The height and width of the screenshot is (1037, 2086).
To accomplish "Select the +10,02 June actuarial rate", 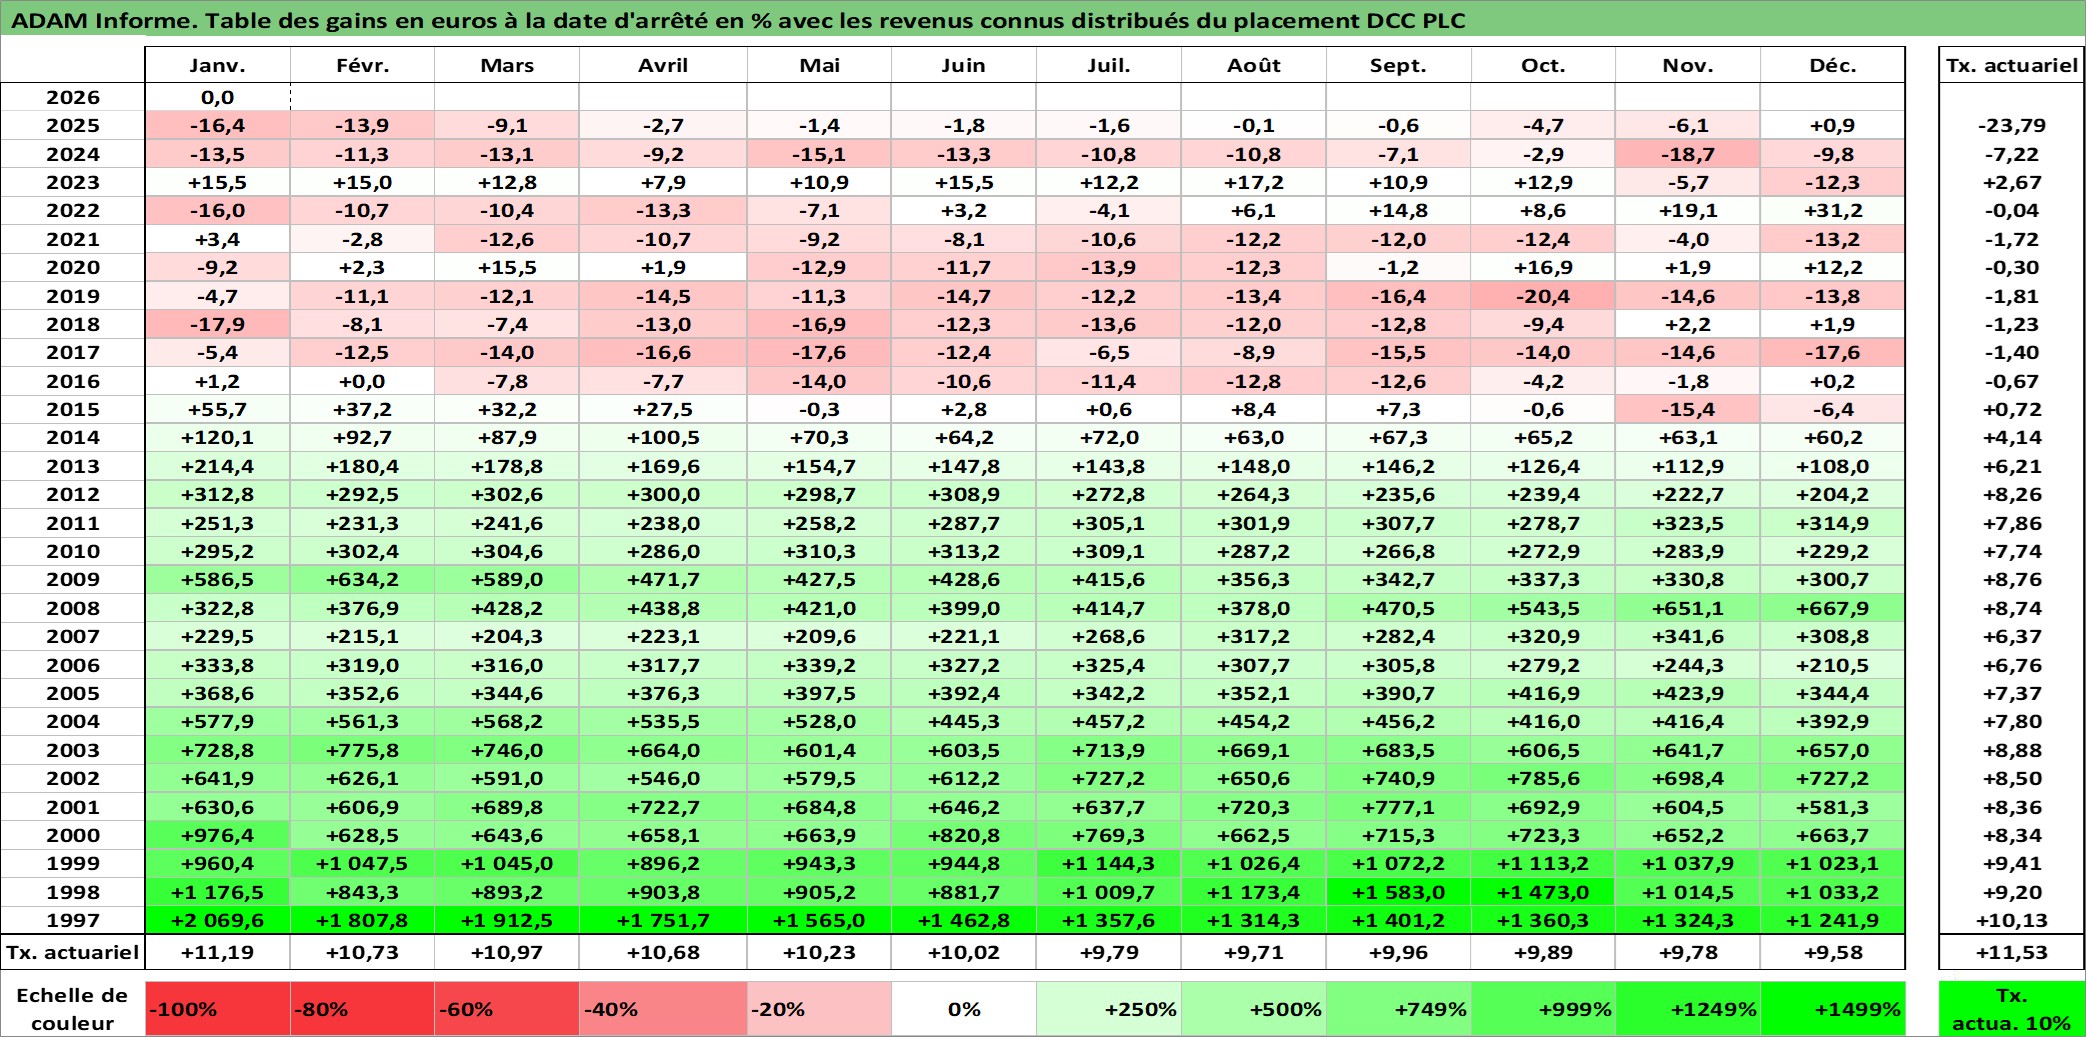I will (x=964, y=952).
